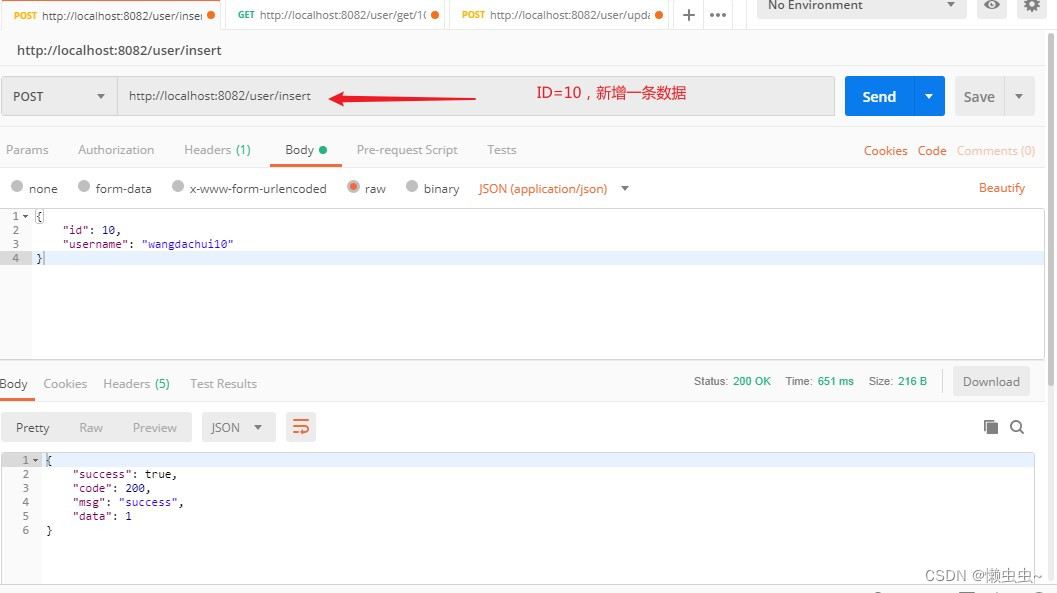Open a new request tab with plus icon
The image size is (1057, 593).
(688, 15)
